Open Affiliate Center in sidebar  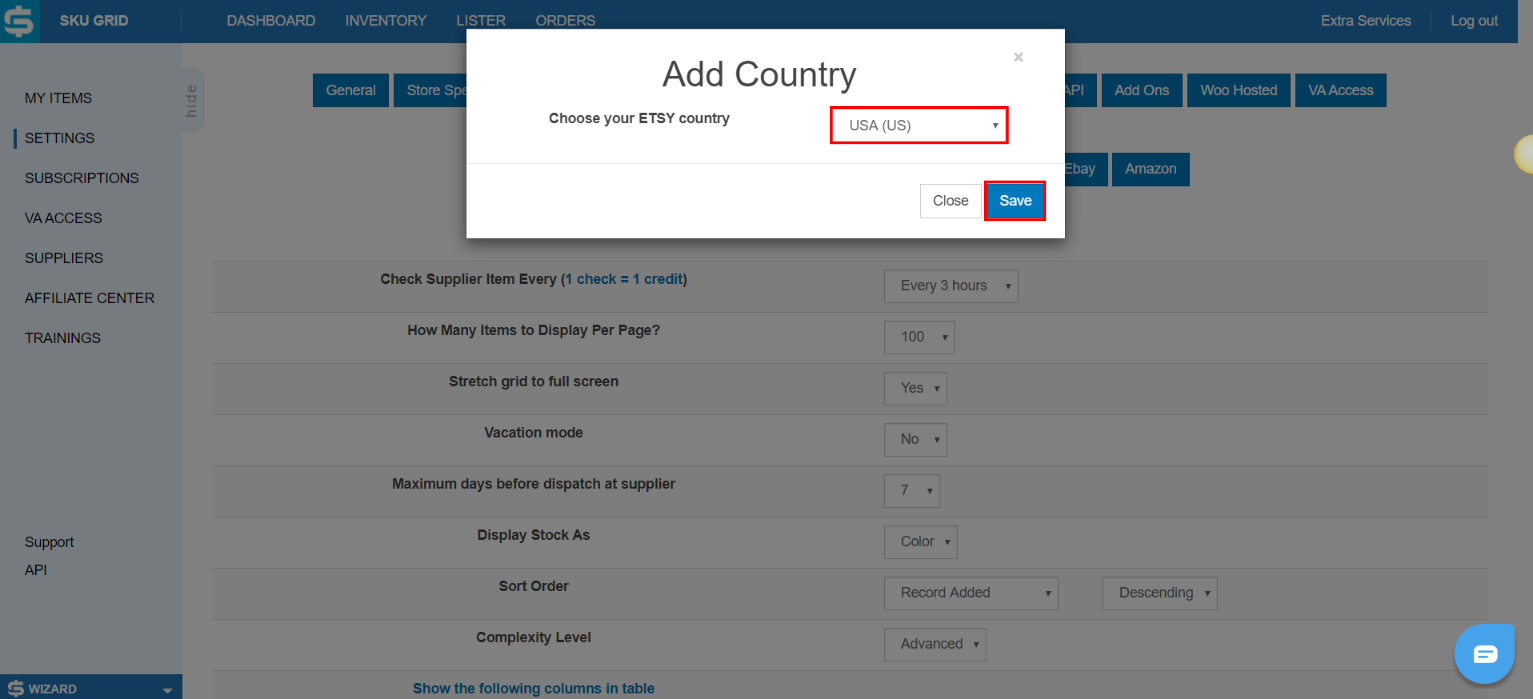90,298
